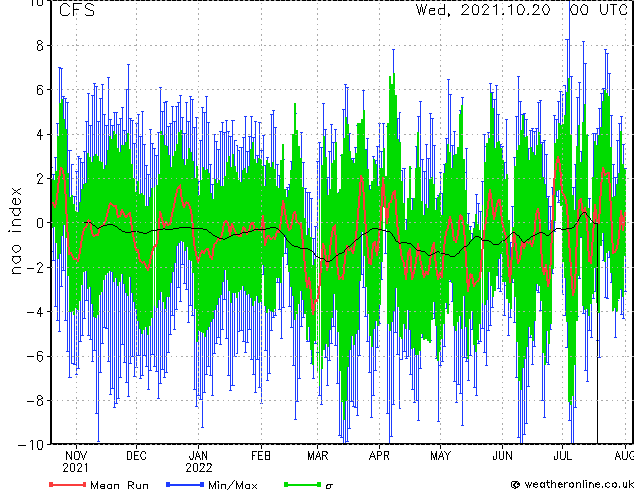Click the y-axis value '-10'

point(31,445)
